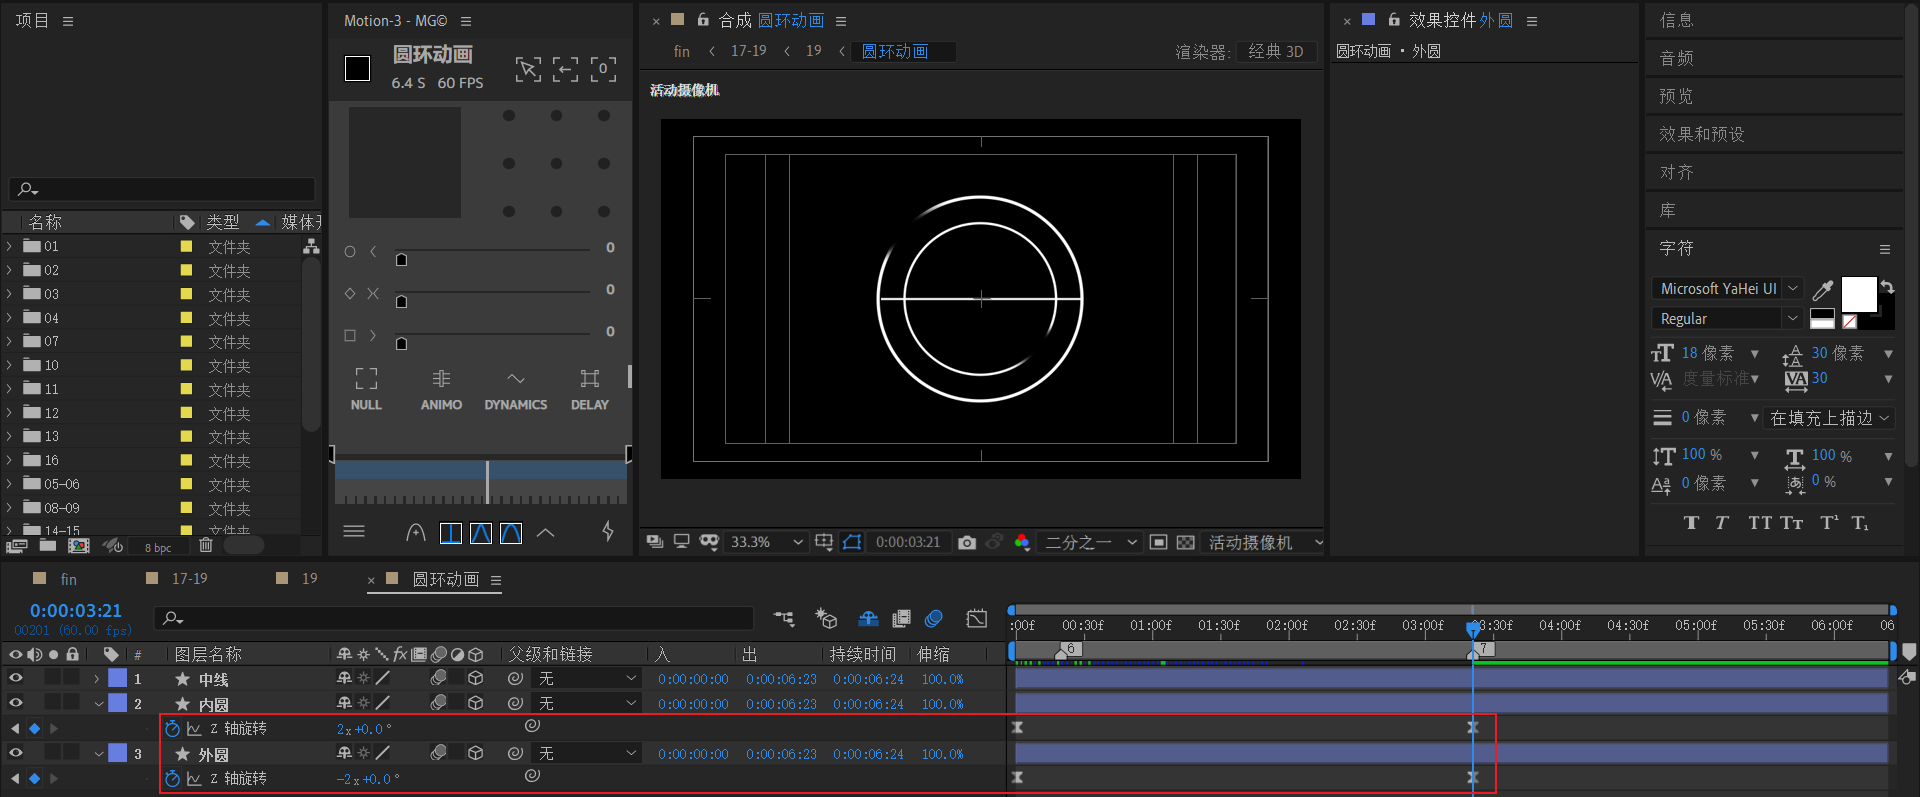Toggle keyframe diamond on 内圆 Z rotation row

pyautogui.click(x=34, y=728)
